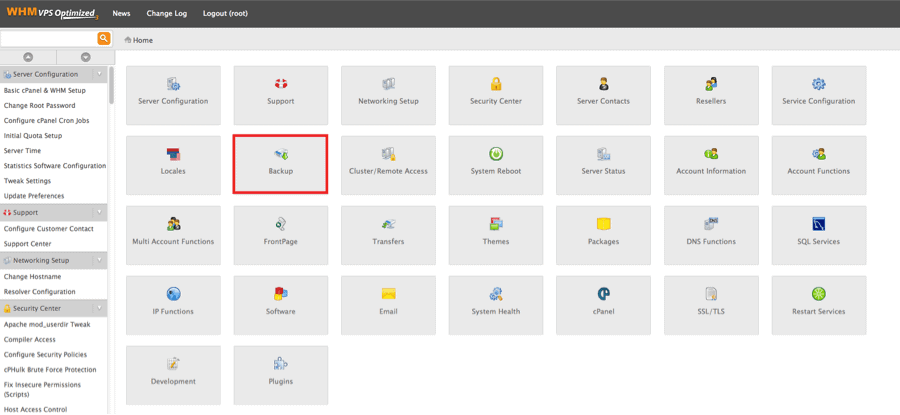Open the Multi Account Functions tile
This screenshot has height=415, width=900.
tap(173, 235)
